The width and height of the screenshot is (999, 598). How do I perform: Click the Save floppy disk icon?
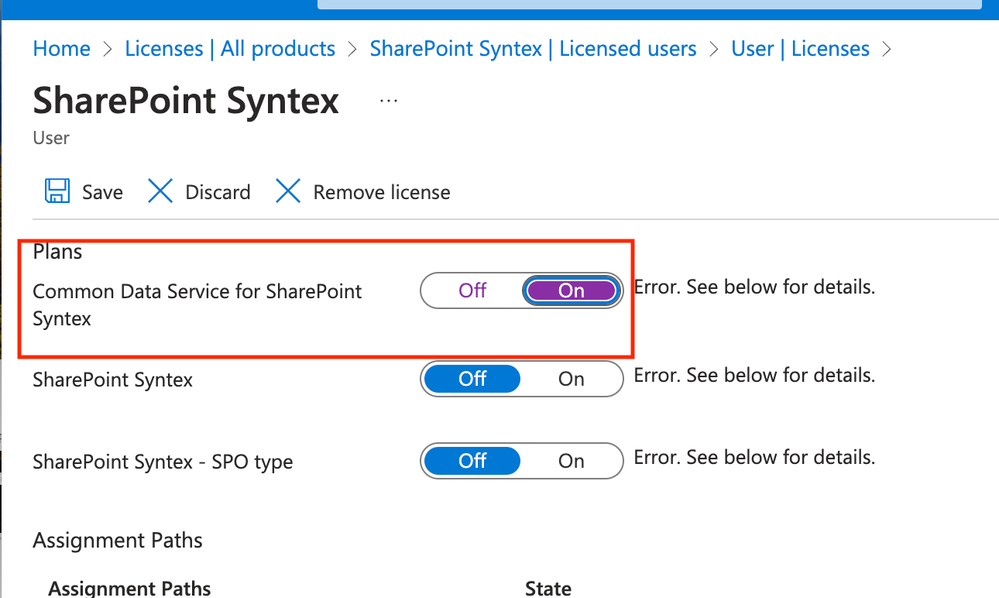pyautogui.click(x=57, y=191)
